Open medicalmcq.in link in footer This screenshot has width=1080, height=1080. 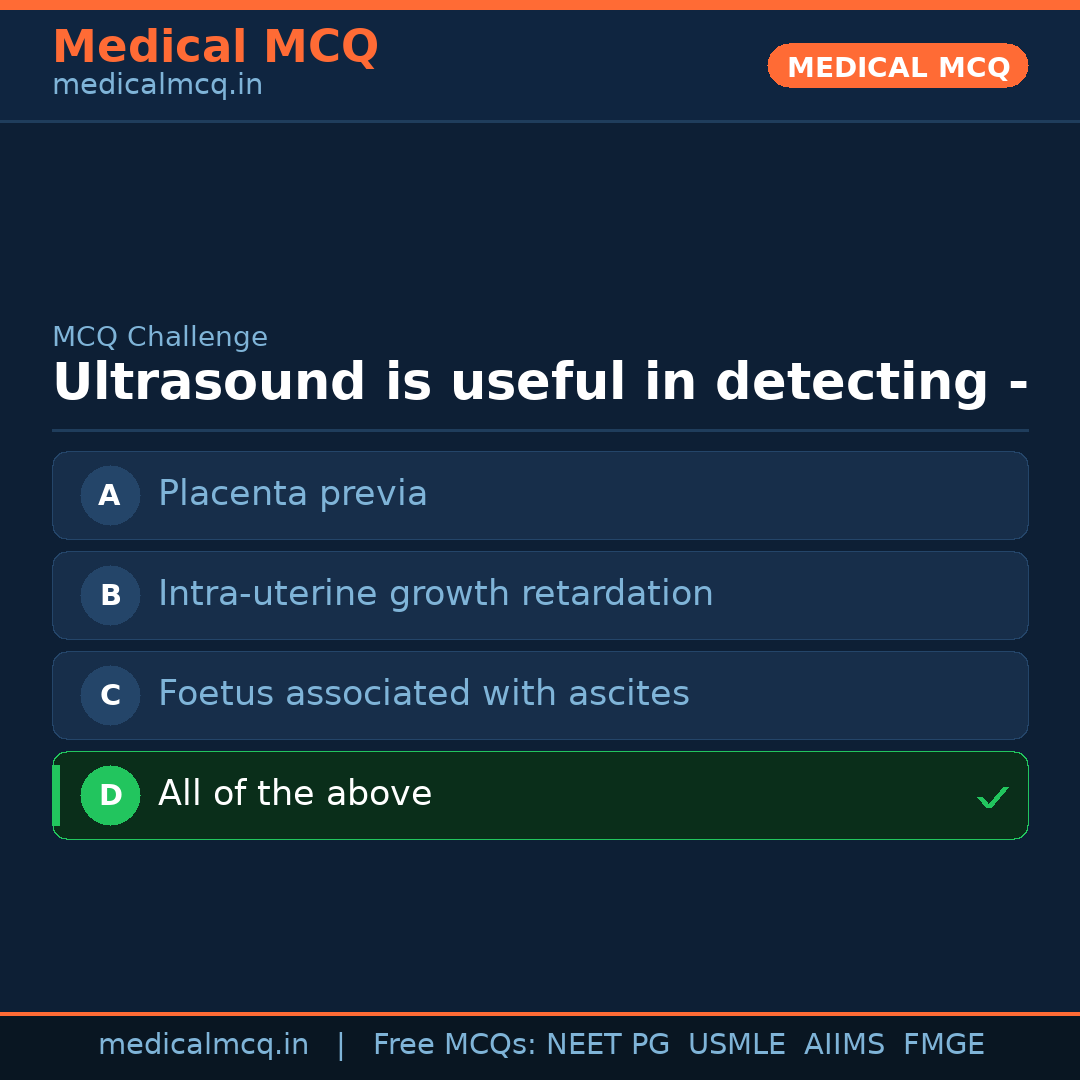pyautogui.click(x=203, y=1045)
